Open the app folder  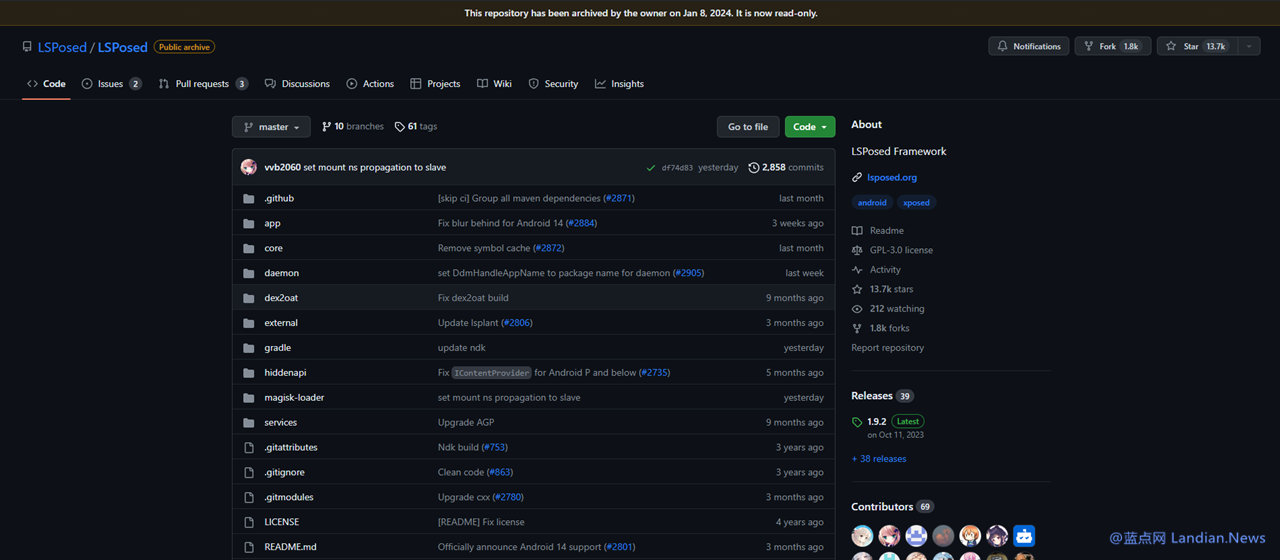click(272, 223)
